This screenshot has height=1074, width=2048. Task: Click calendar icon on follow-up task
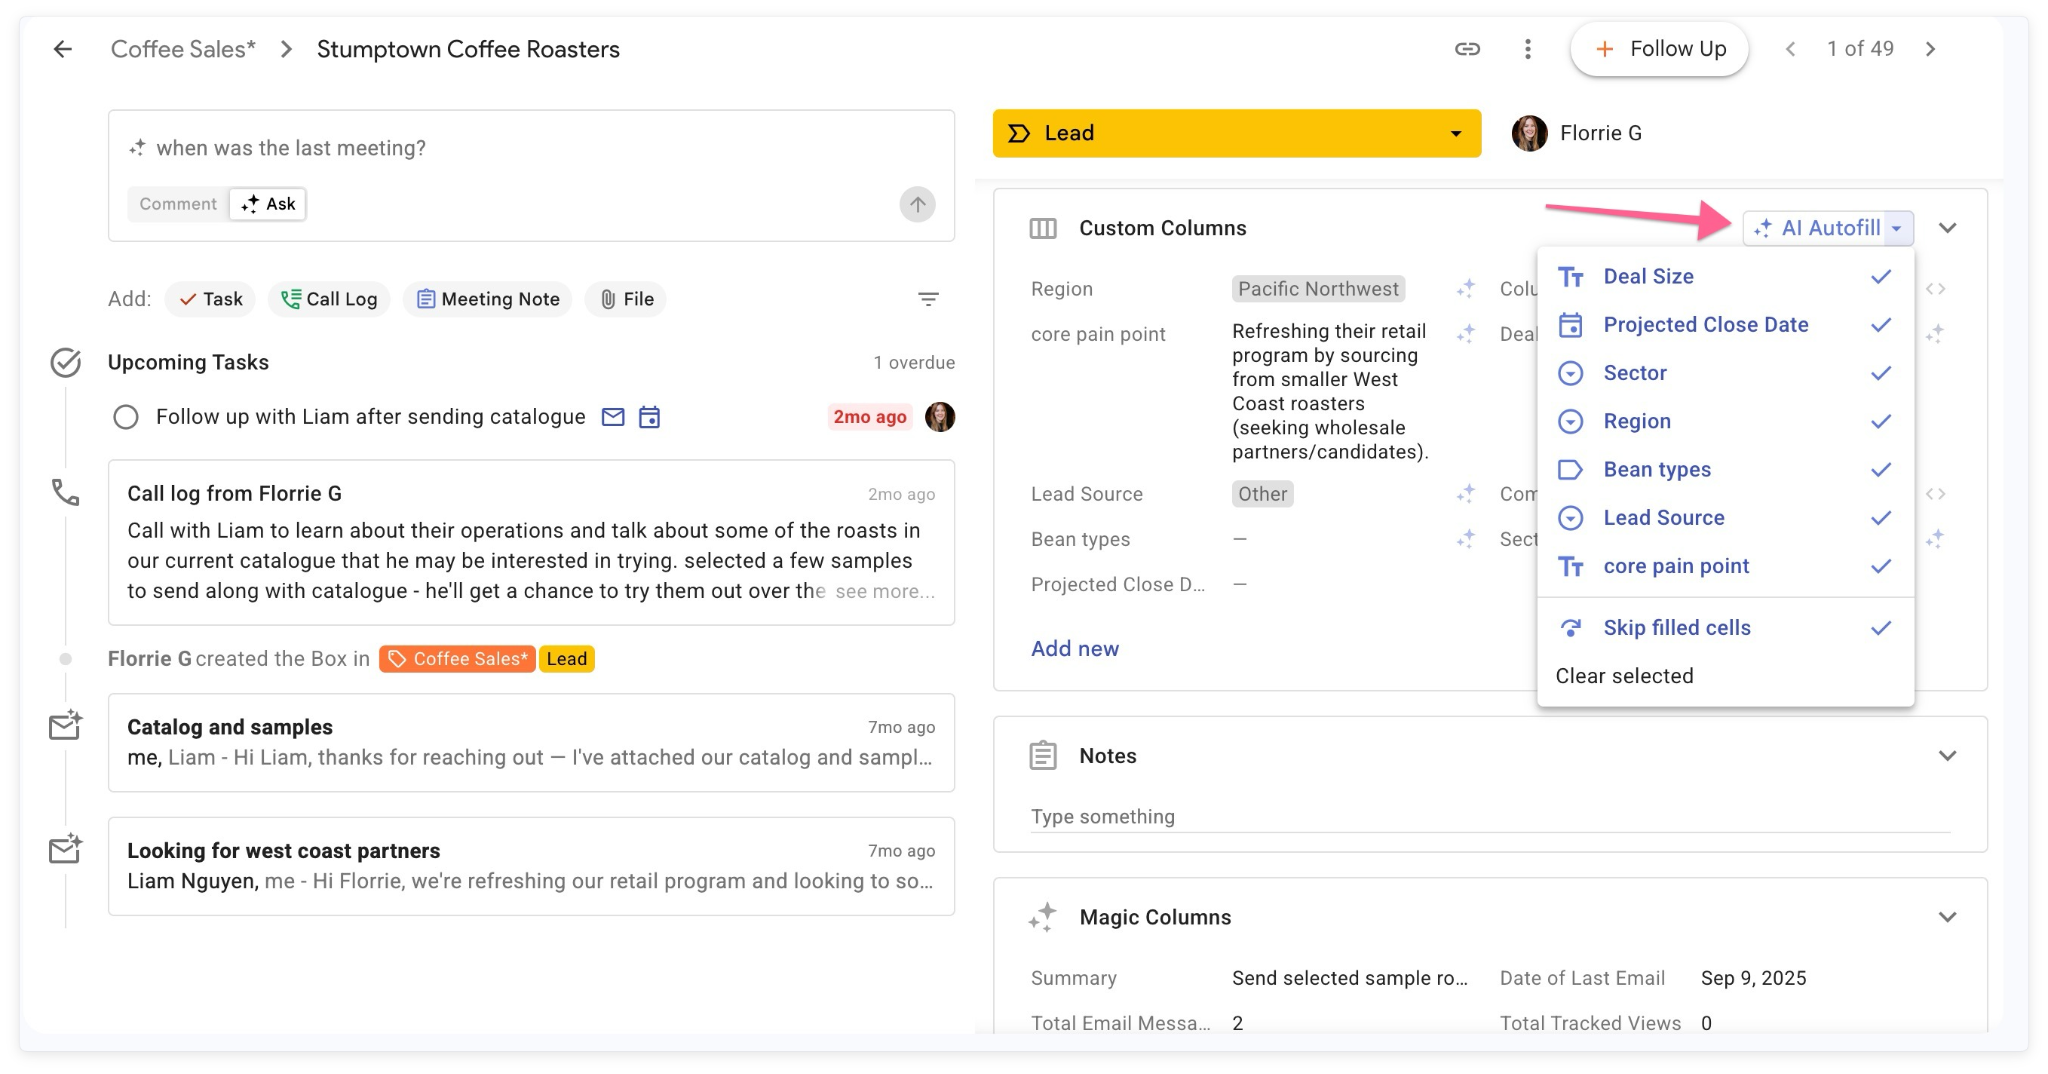tap(650, 417)
